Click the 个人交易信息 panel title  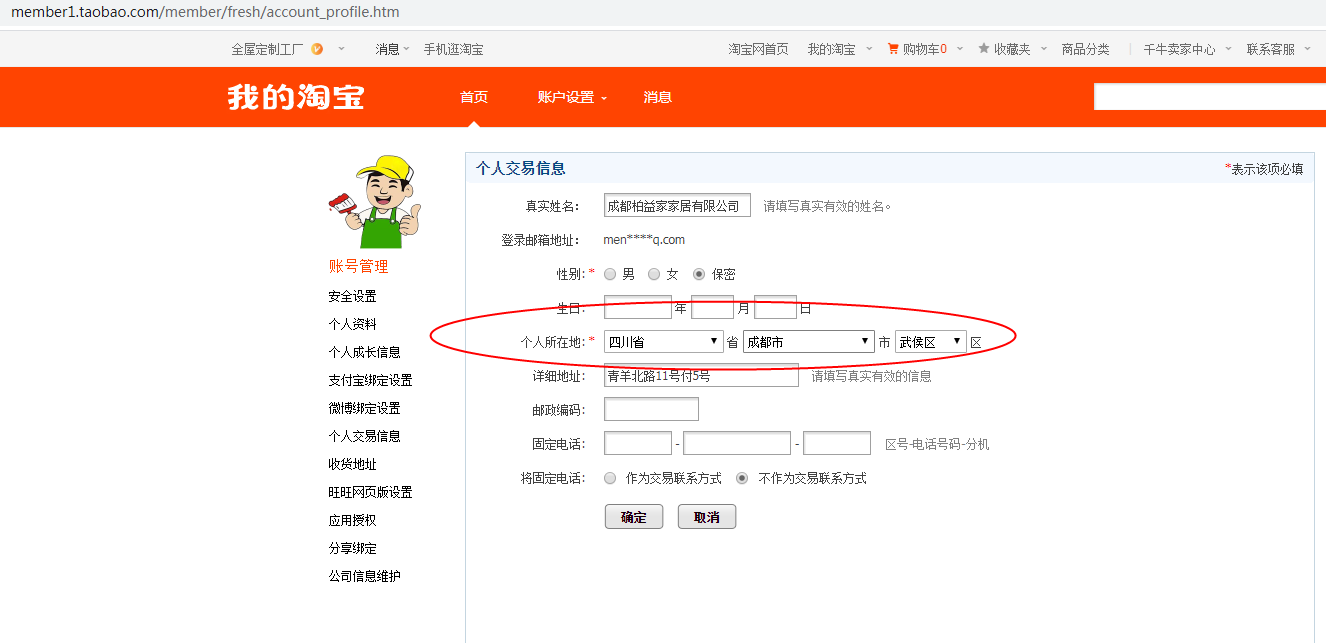tap(520, 168)
